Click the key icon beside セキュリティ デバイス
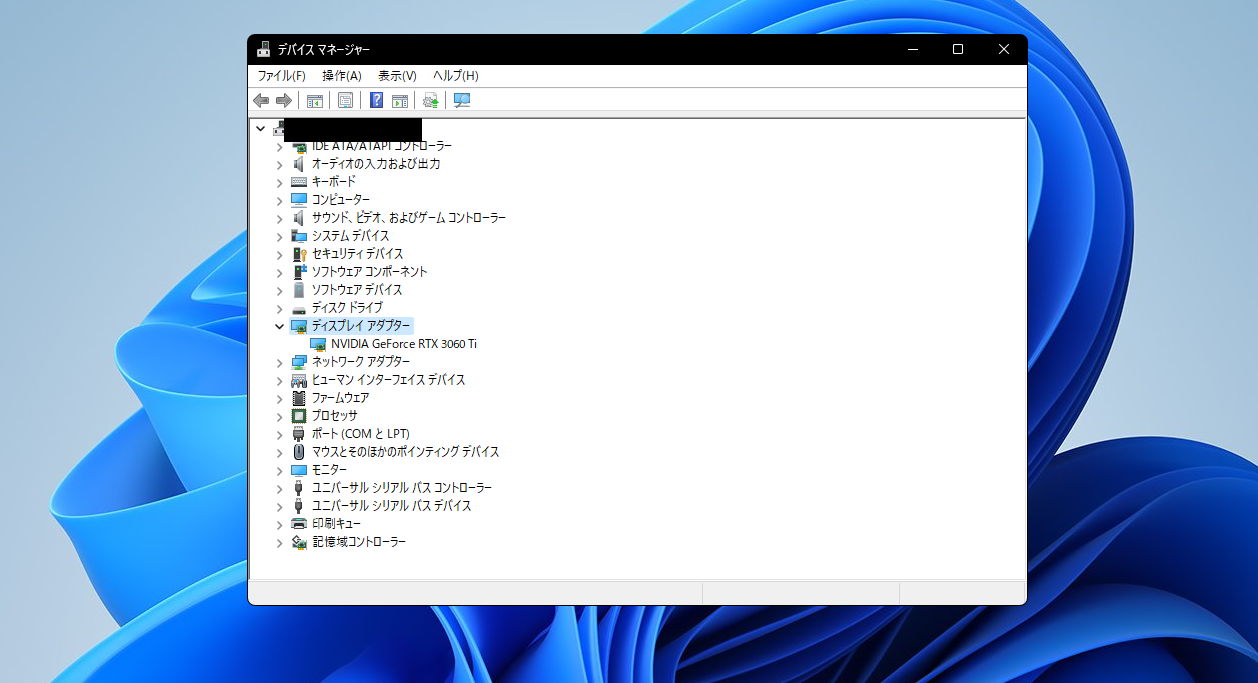The image size is (1258, 683). [x=299, y=254]
